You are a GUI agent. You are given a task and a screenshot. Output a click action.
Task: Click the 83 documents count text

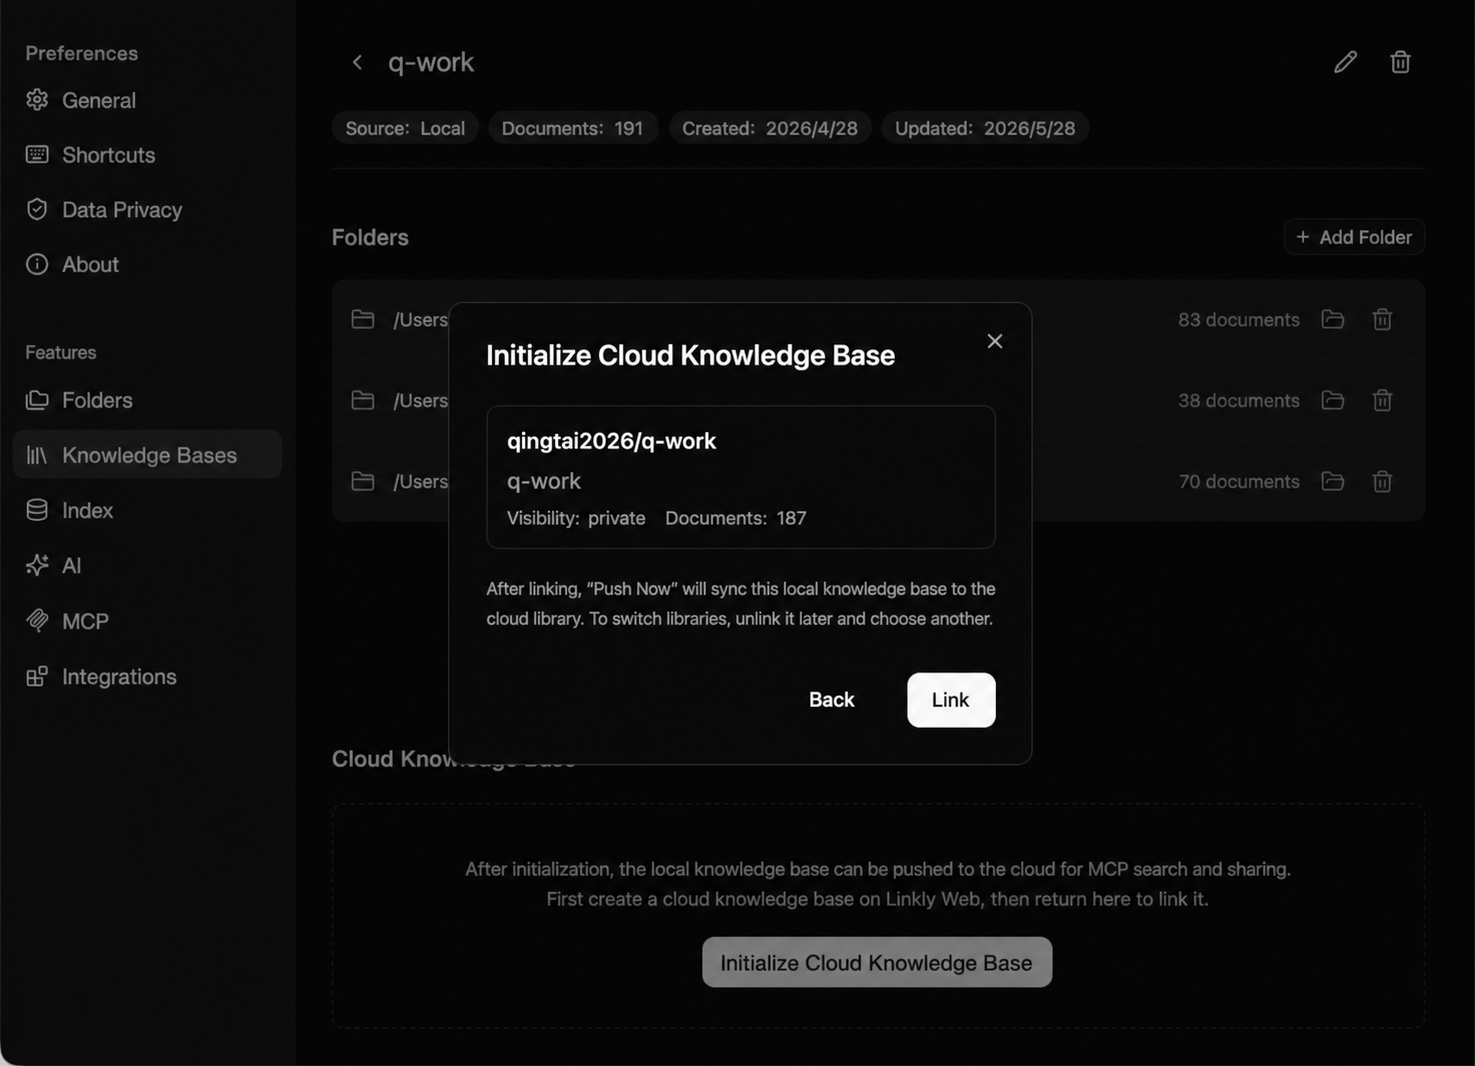tap(1238, 320)
